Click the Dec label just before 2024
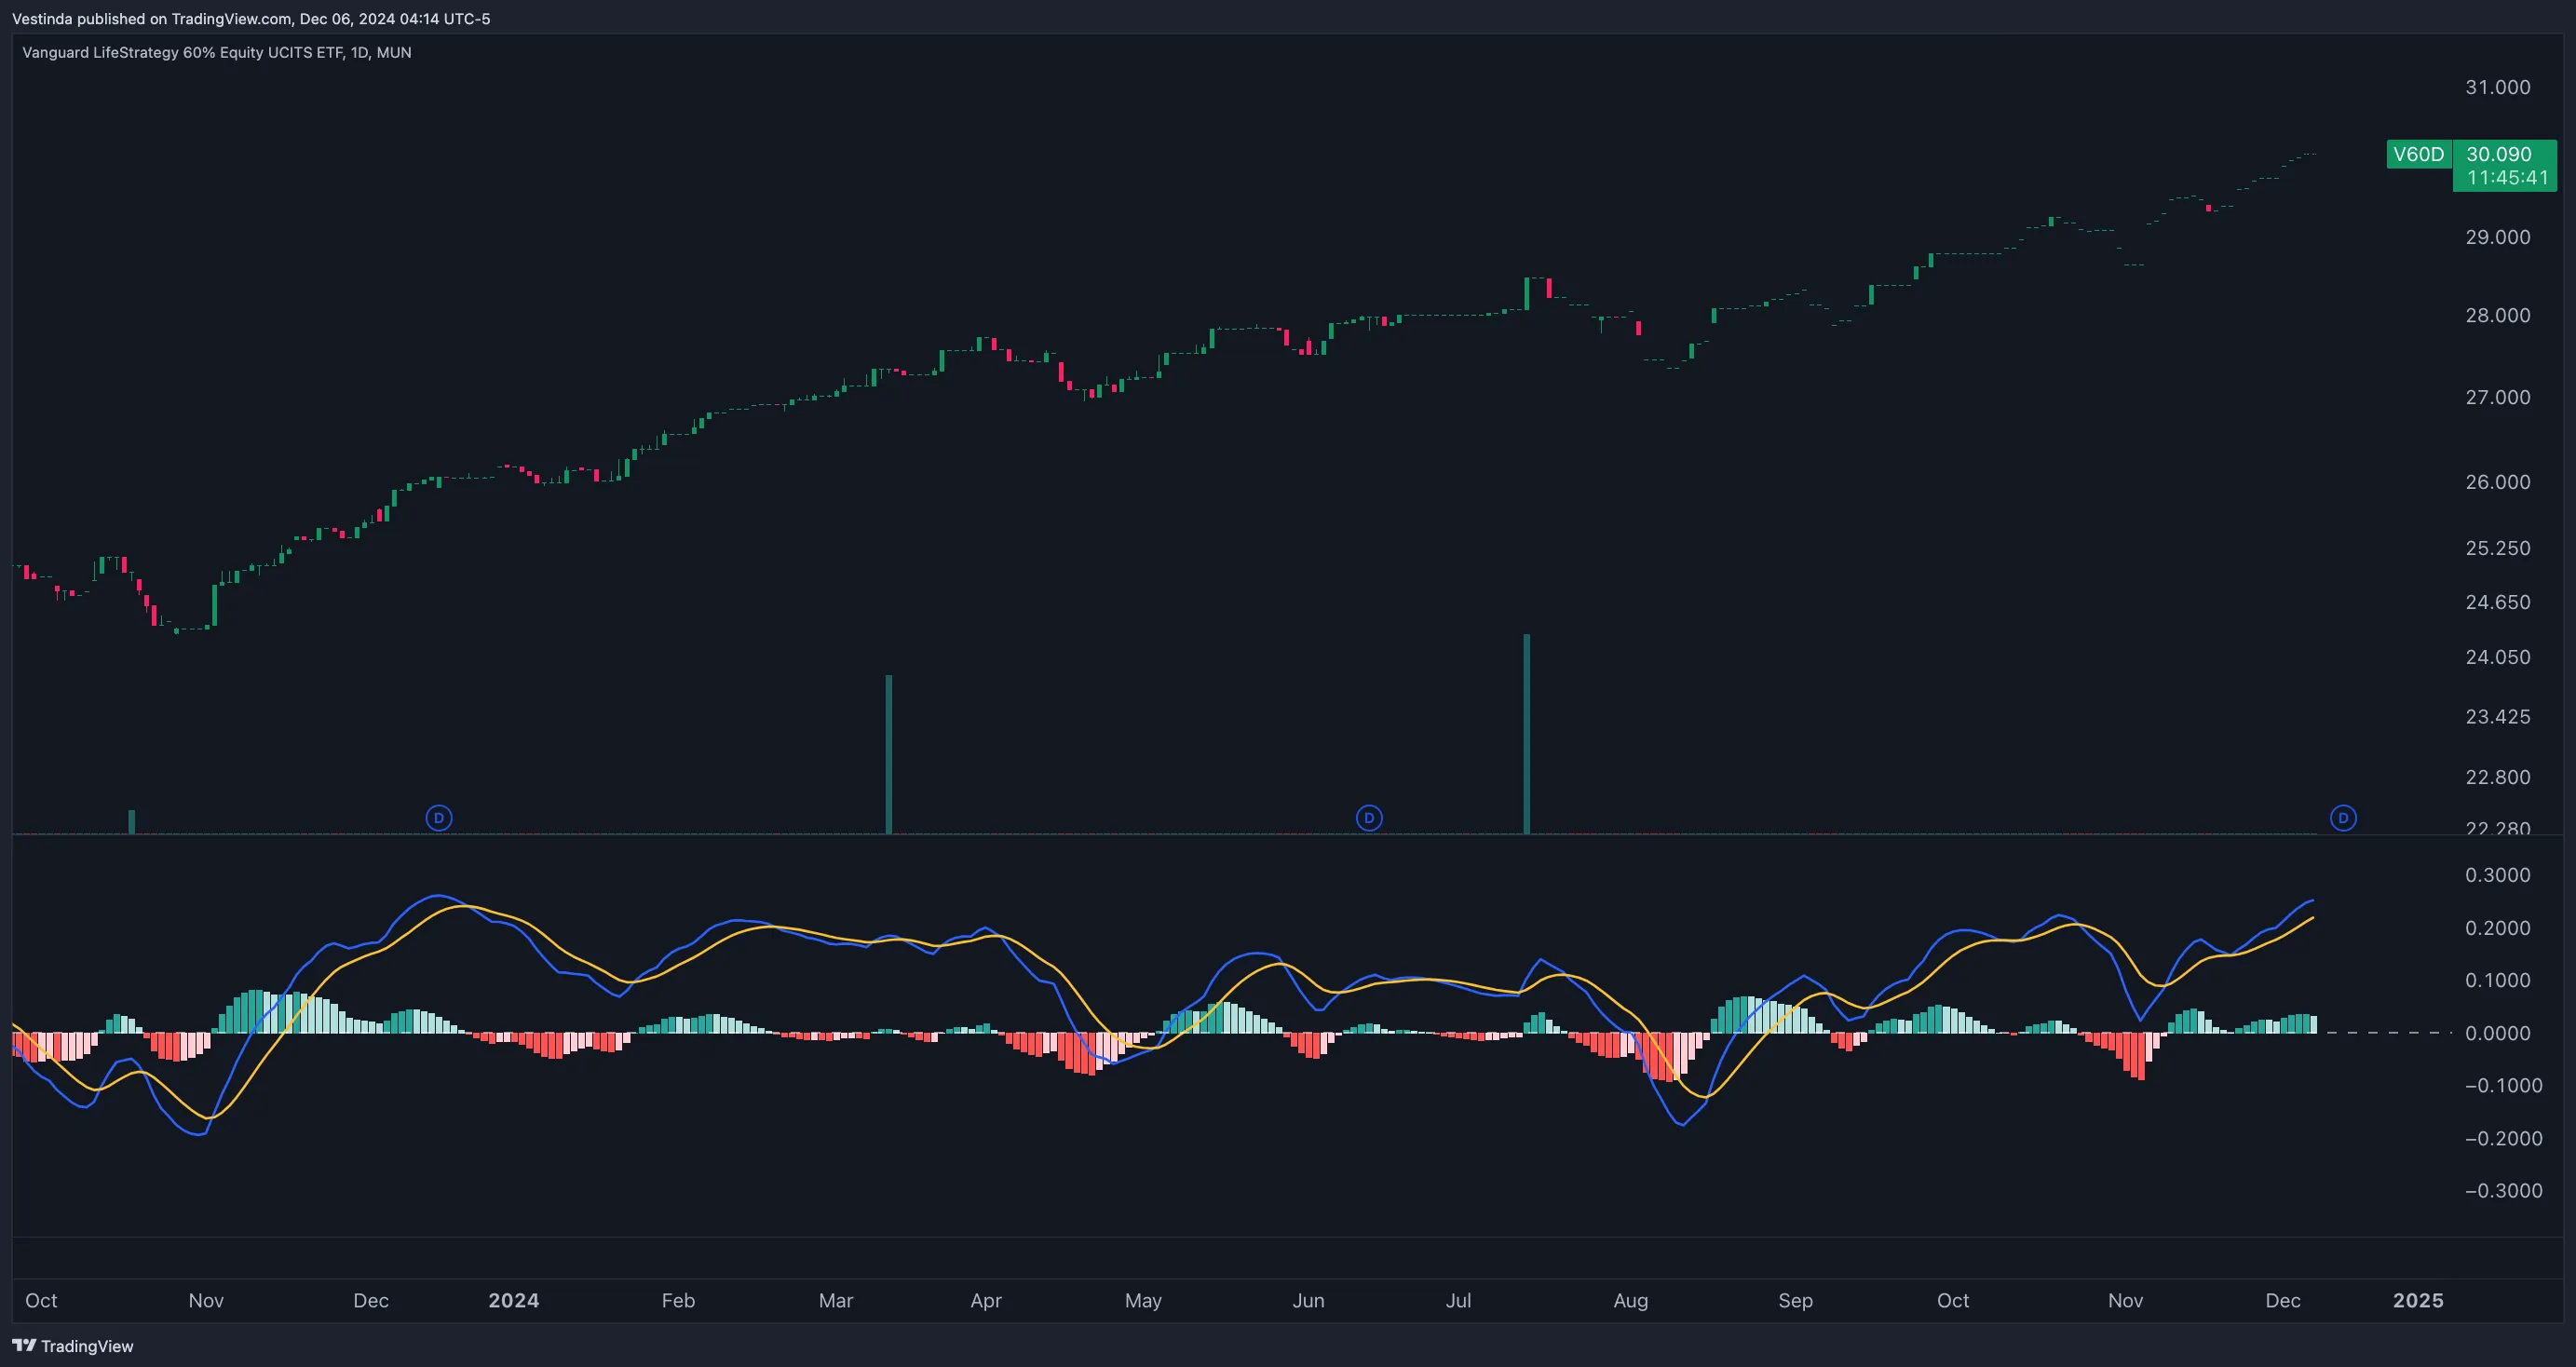This screenshot has width=2576, height=1367. point(371,1300)
